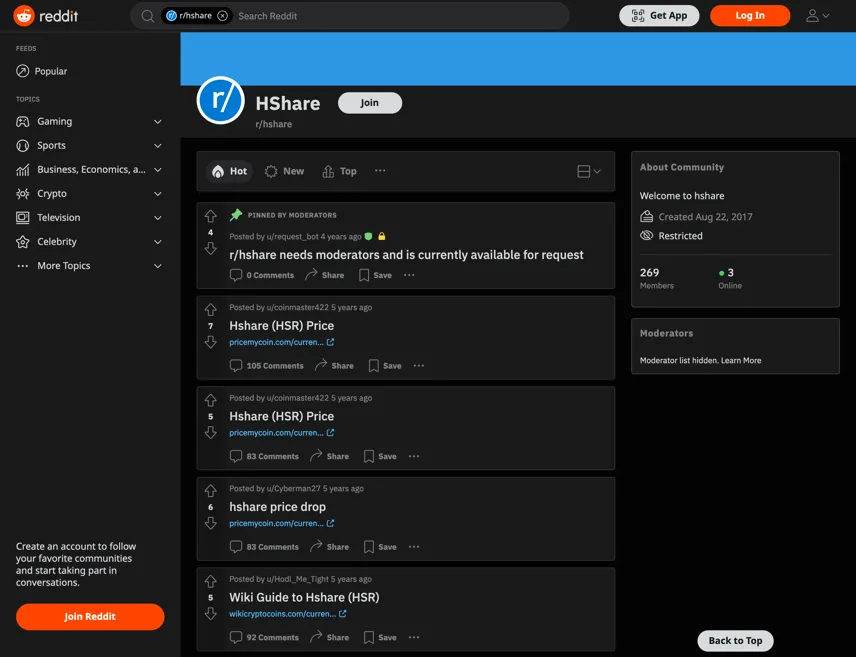This screenshot has height=657, width=856.
Task: Share the Wiki Guide to Hshare post
Action: click(x=329, y=637)
